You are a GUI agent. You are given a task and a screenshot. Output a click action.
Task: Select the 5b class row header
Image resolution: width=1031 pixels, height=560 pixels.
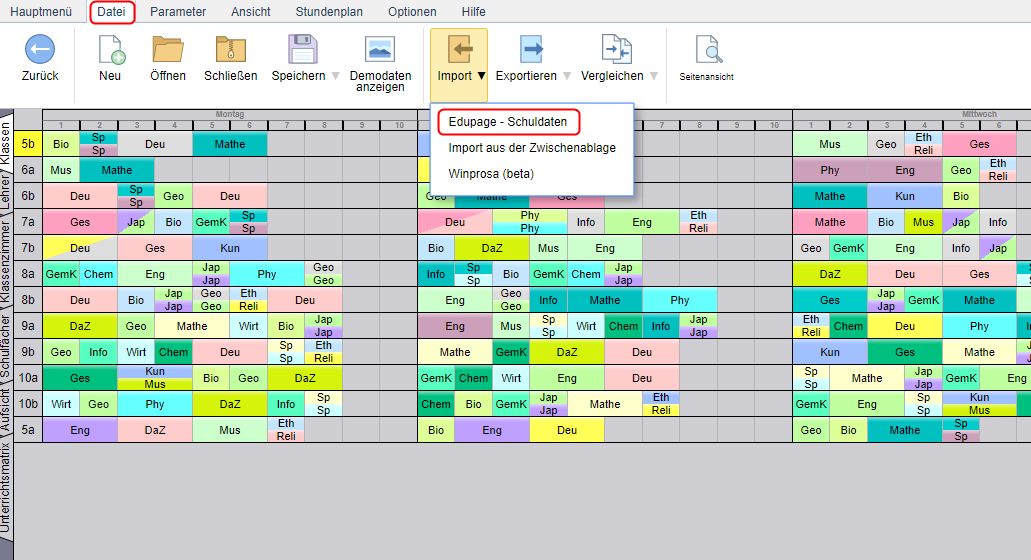(x=27, y=144)
